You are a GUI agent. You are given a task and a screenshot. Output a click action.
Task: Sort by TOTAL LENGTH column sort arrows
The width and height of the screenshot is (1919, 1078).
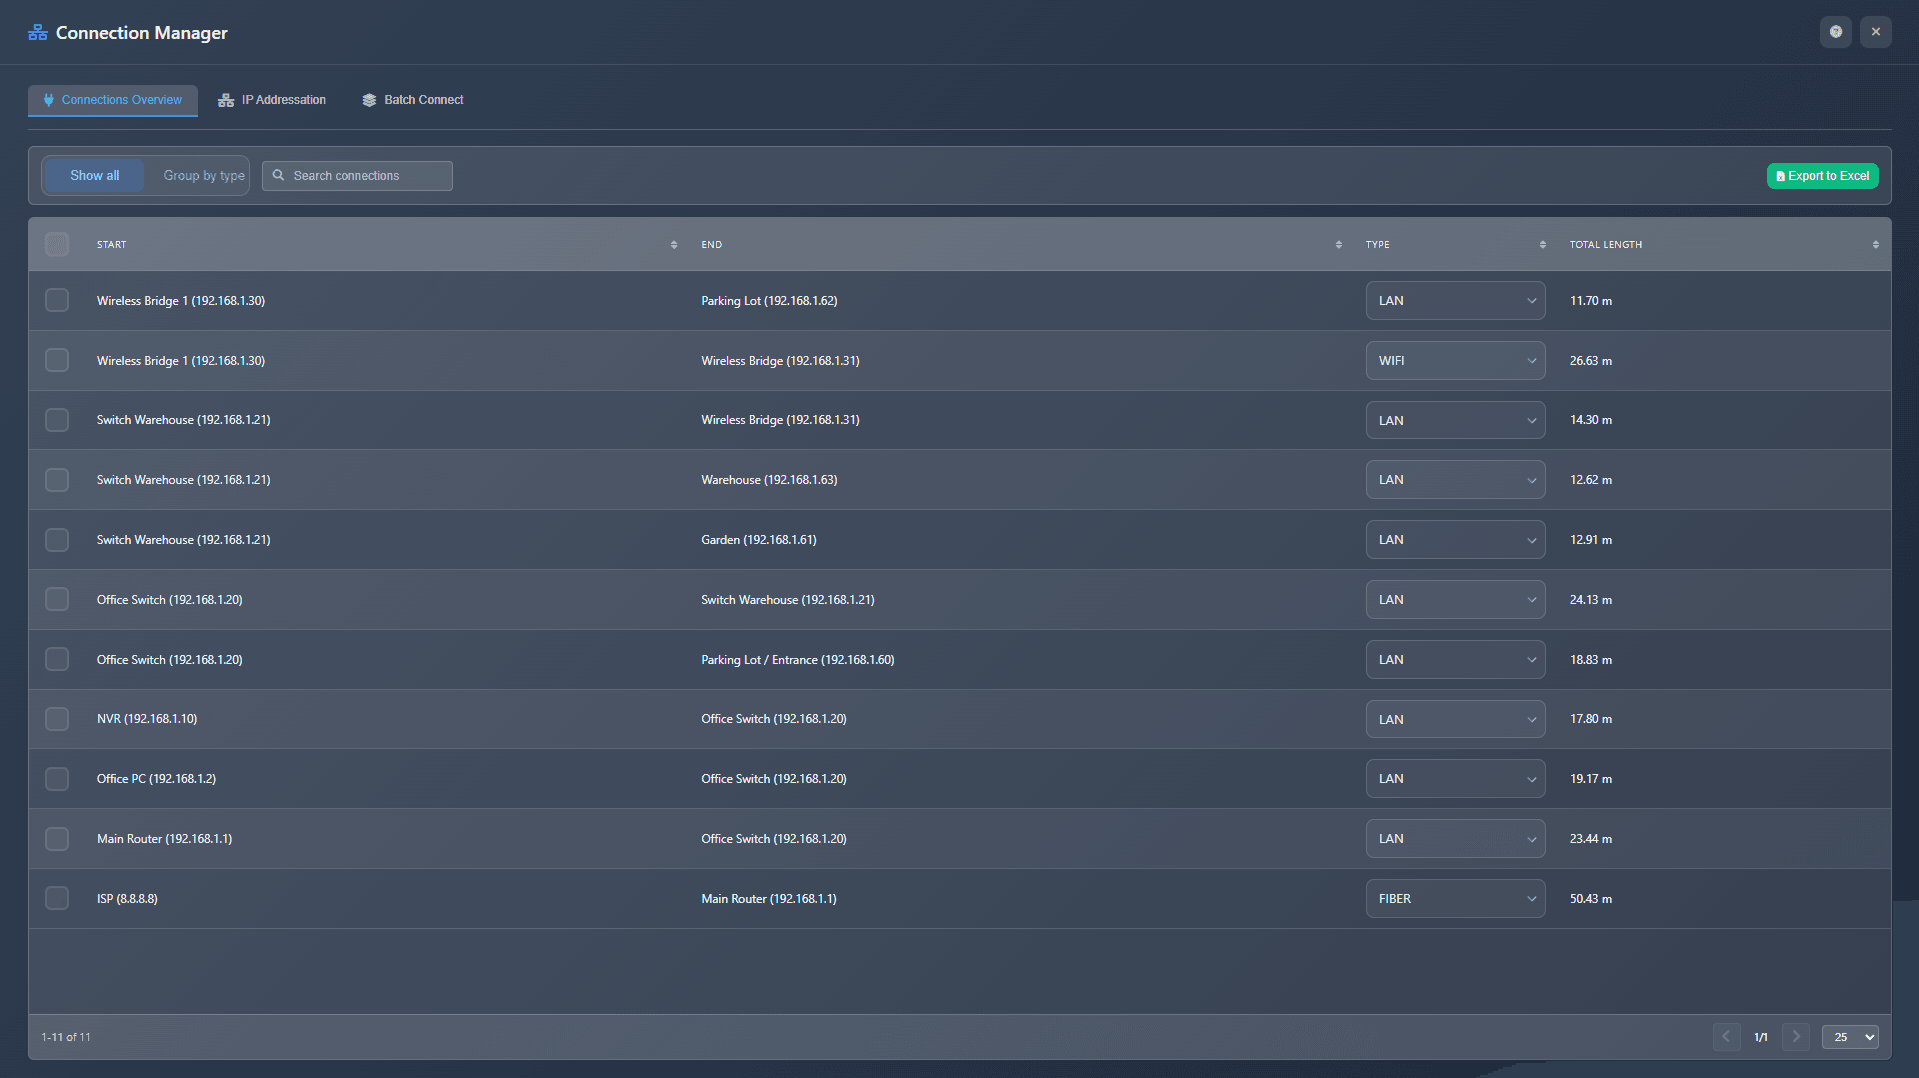point(1875,245)
